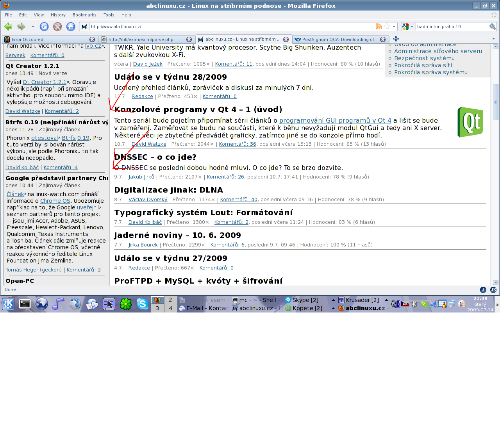Go back with the green back arrow
500x438 pixels.
8,27
